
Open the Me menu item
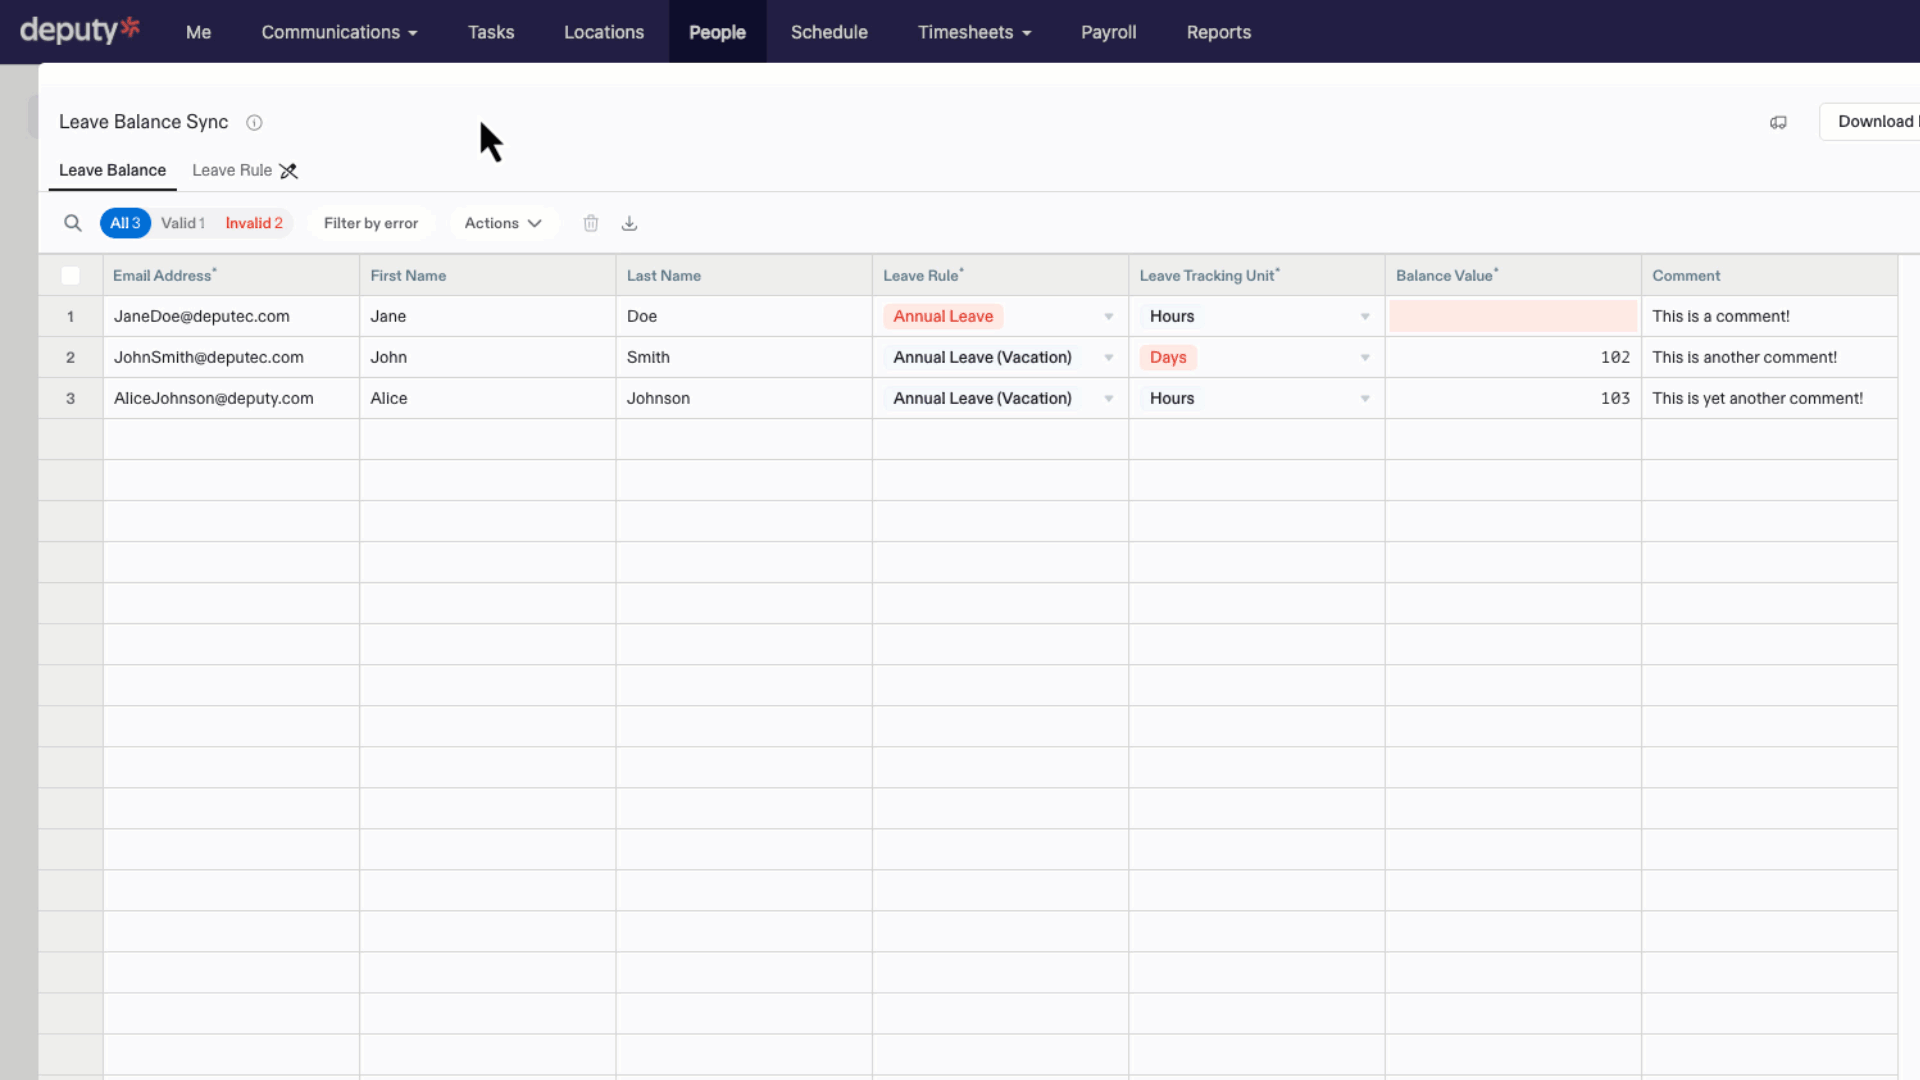(198, 32)
